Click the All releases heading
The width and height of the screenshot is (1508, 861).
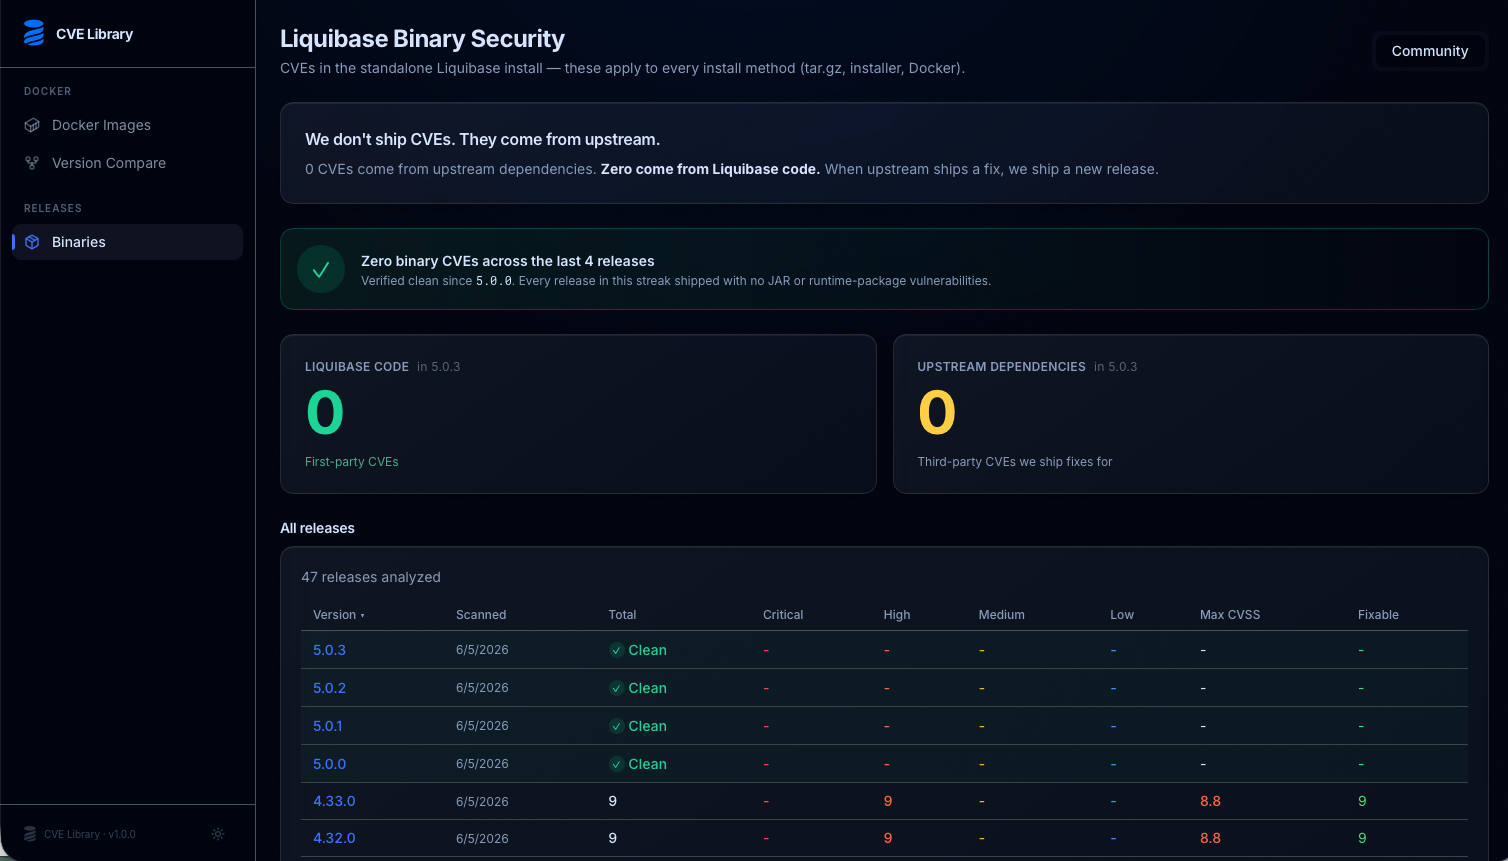(x=317, y=528)
